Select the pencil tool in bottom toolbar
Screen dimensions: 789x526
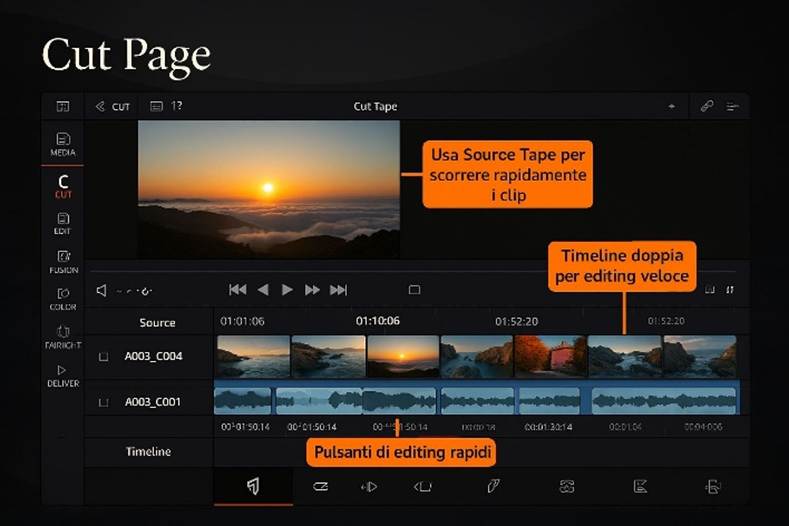click(x=493, y=487)
